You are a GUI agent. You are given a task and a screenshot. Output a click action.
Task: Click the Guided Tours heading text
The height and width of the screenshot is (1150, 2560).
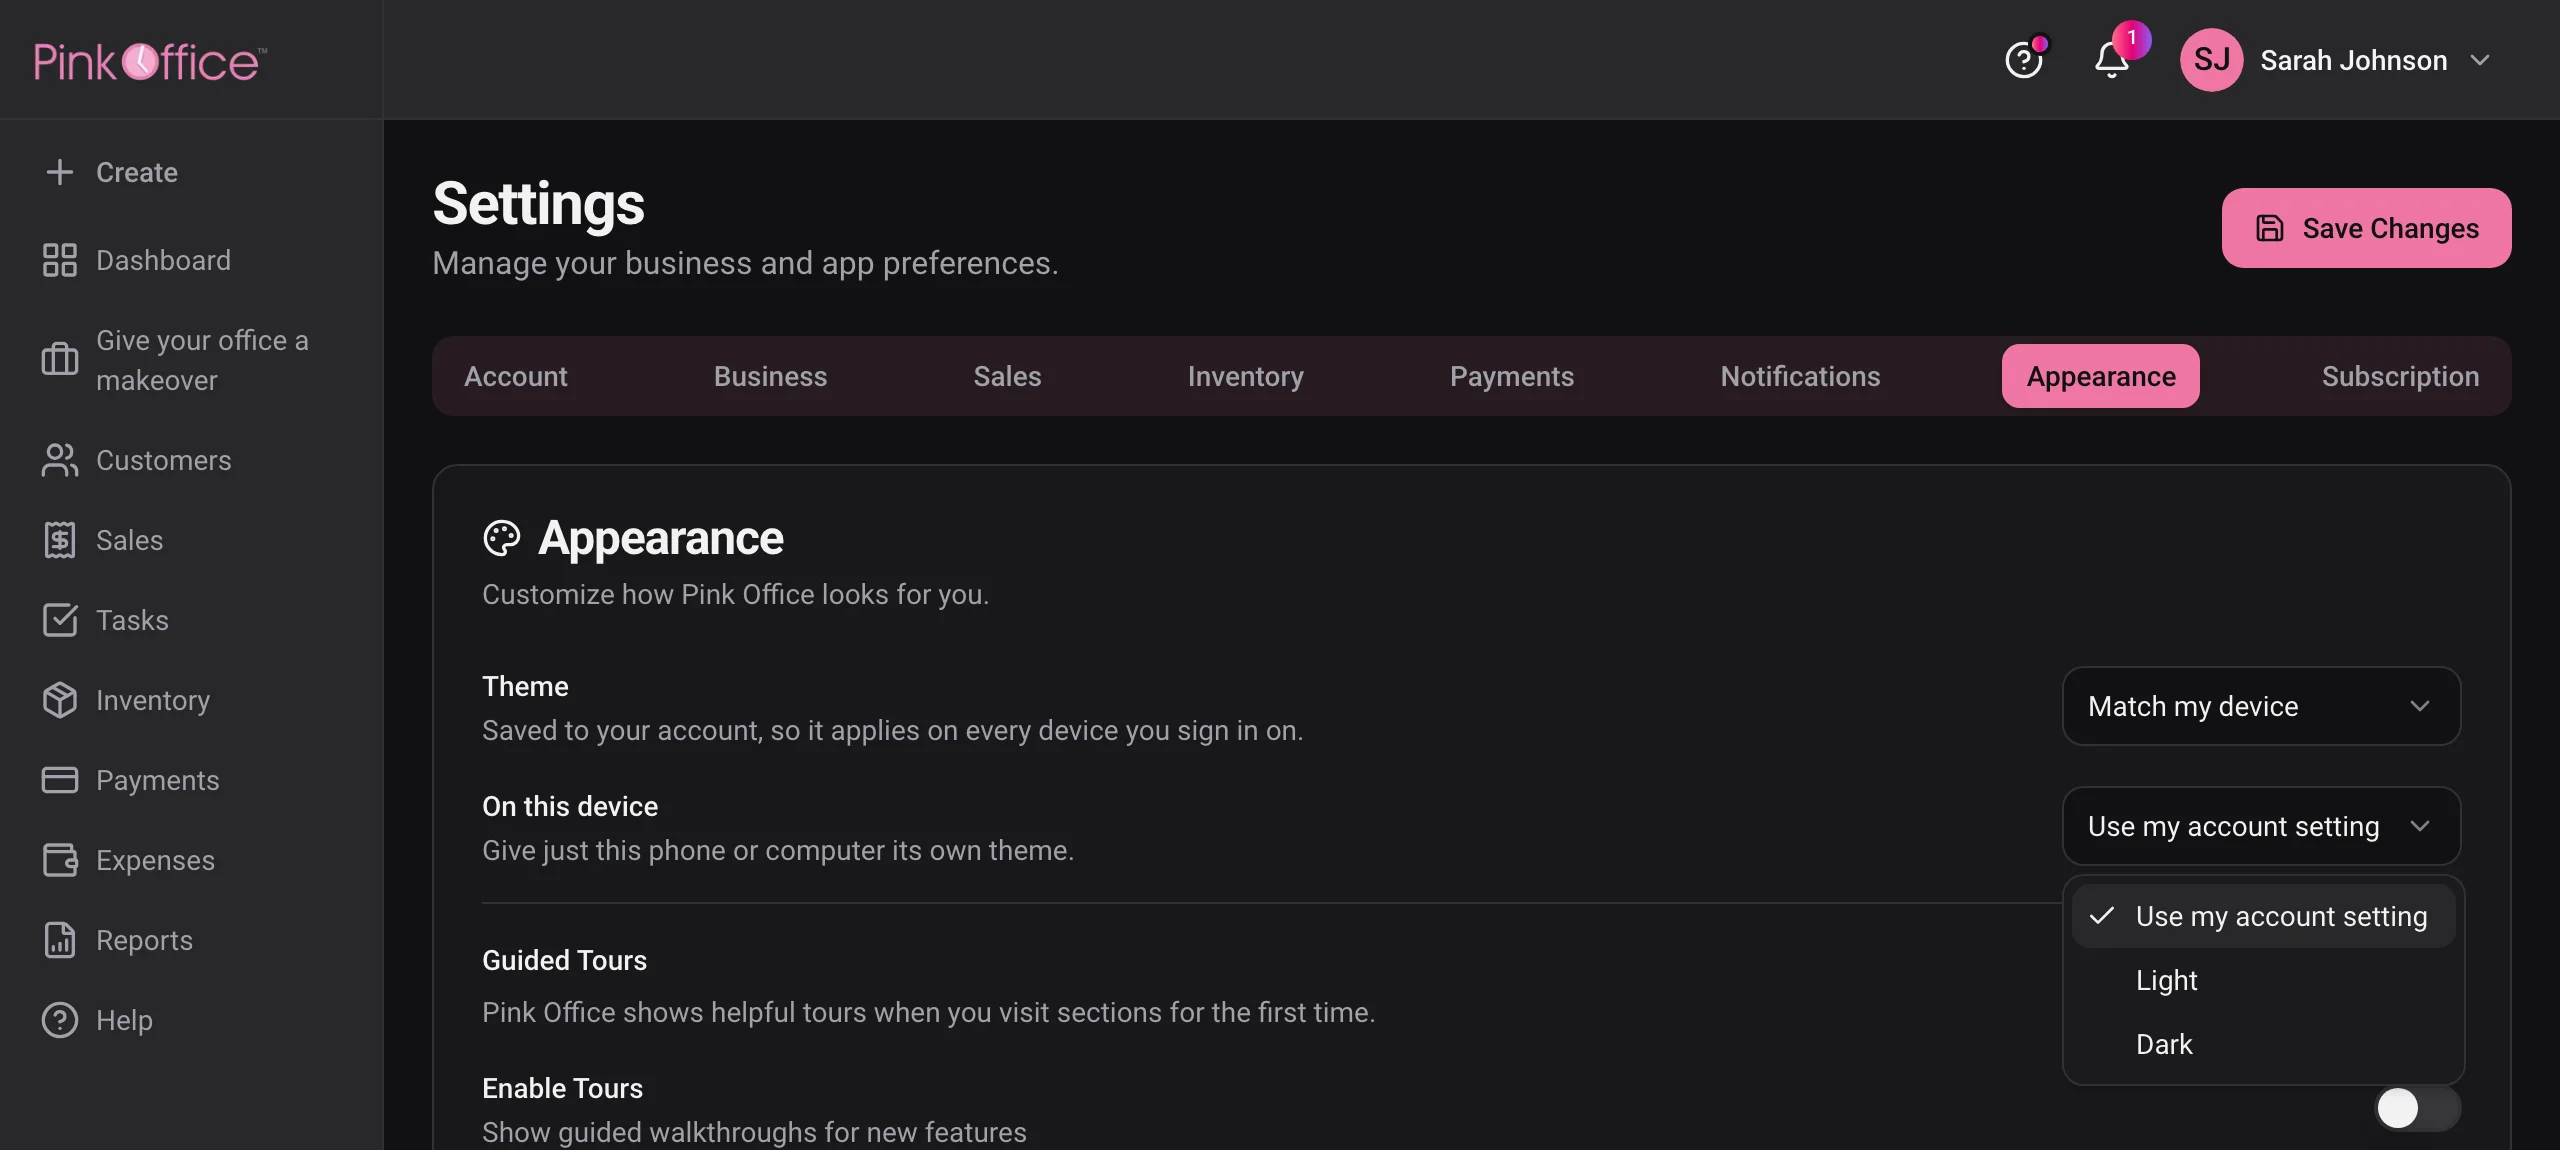[564, 960]
